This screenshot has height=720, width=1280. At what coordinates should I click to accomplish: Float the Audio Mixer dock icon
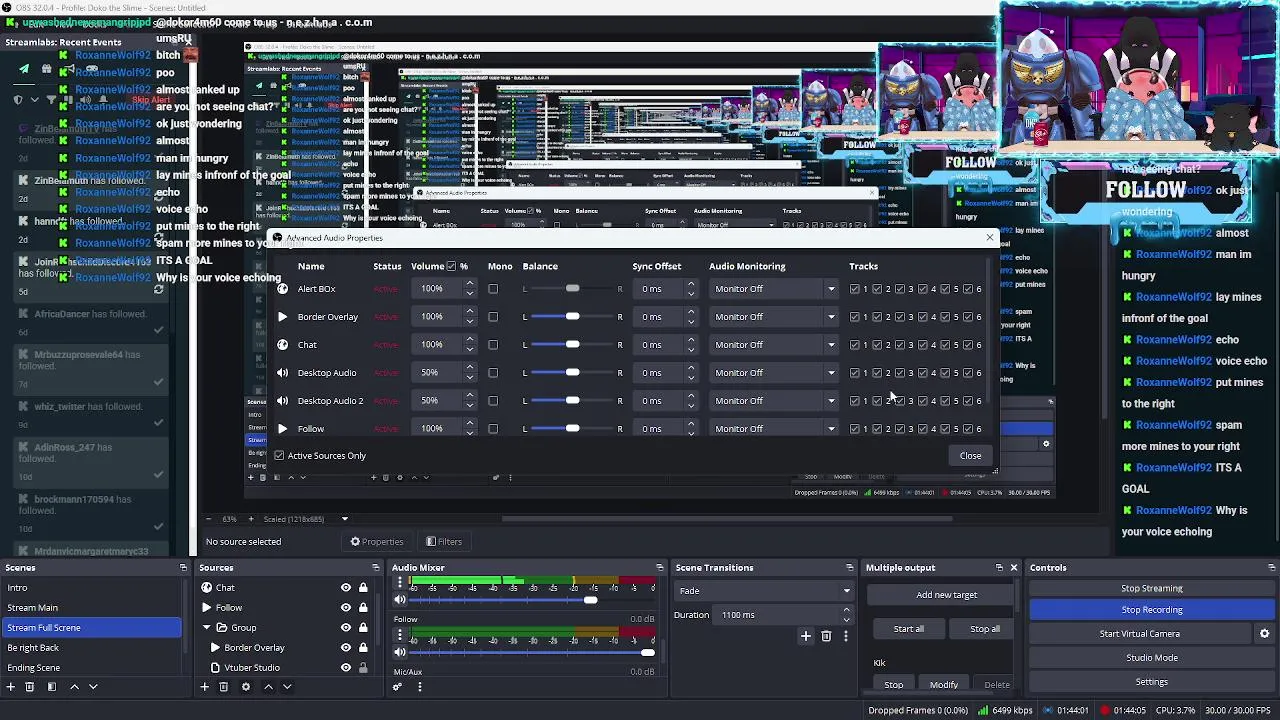click(x=659, y=568)
